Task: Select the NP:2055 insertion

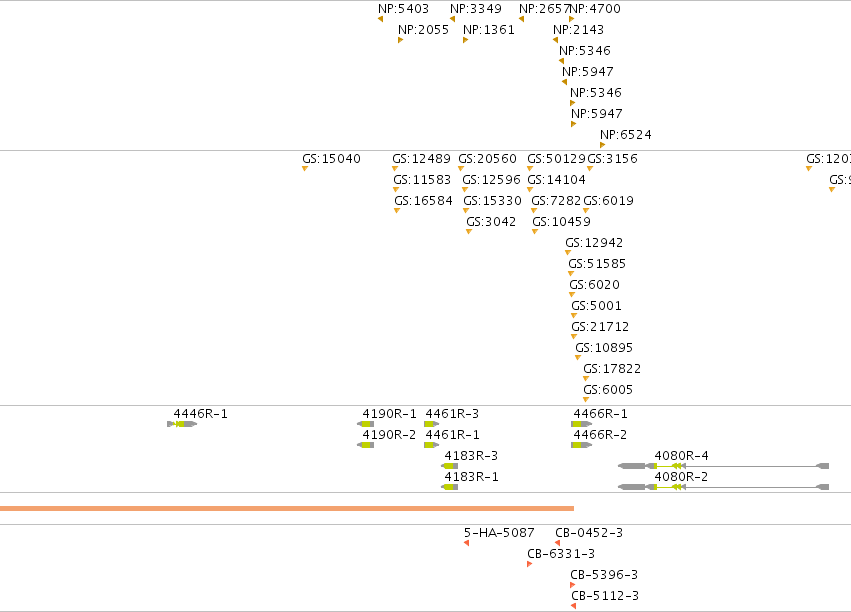Action: (x=401, y=40)
